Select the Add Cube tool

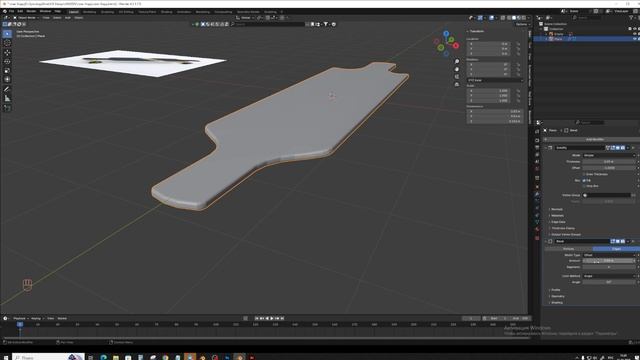pos(7,108)
